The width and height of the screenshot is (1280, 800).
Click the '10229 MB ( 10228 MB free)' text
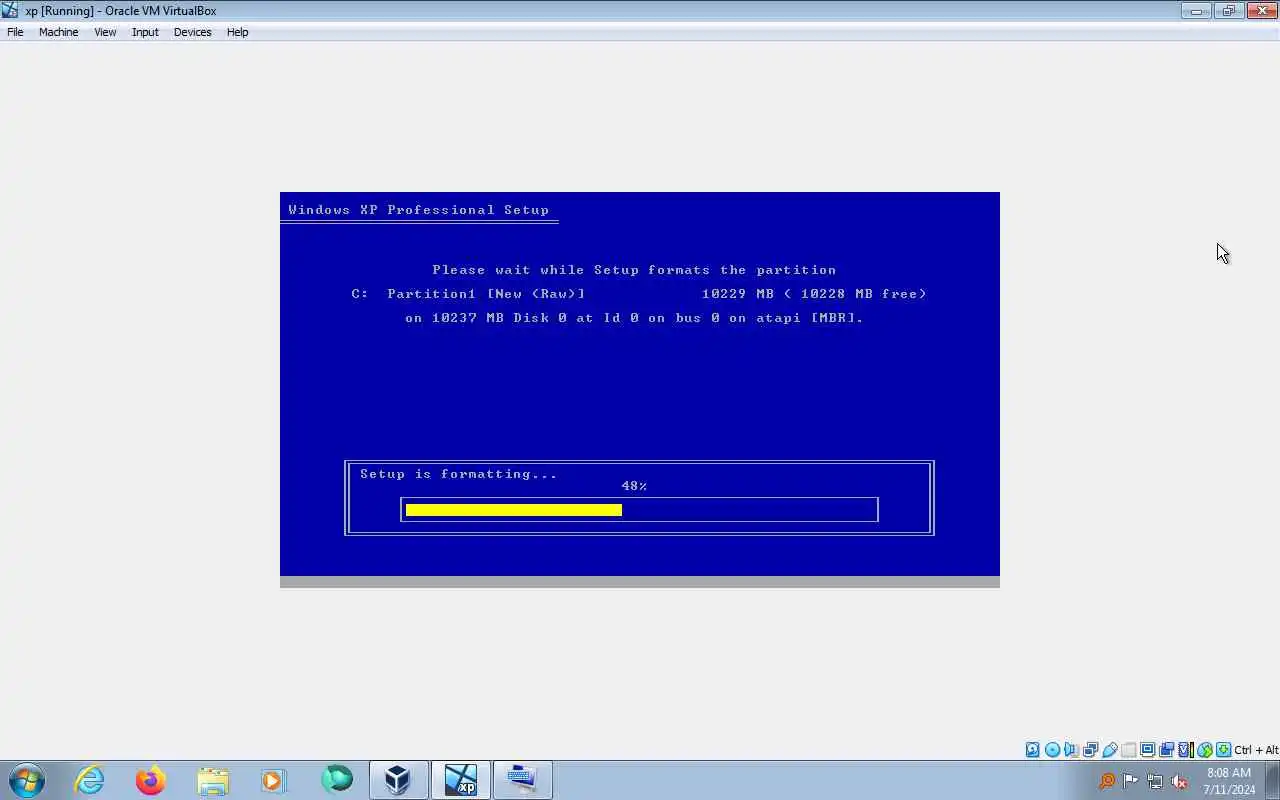[x=814, y=294]
